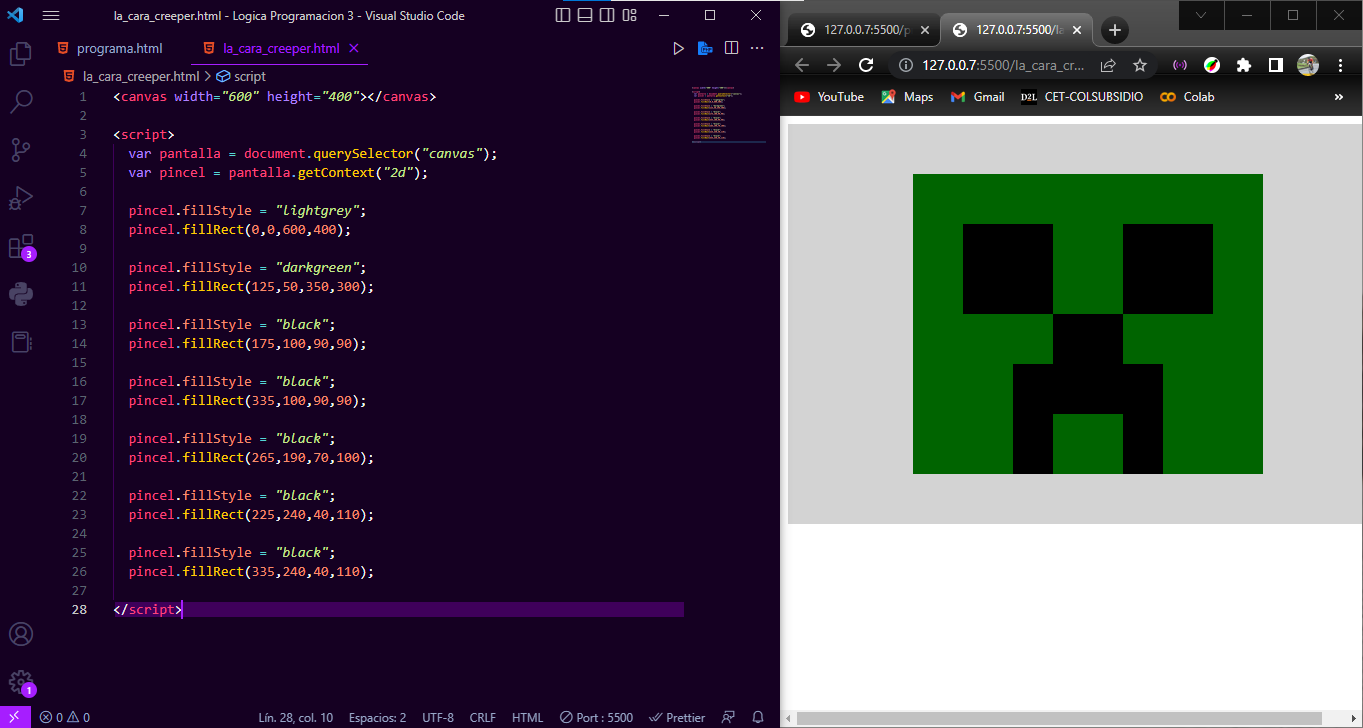Open the Run and Debug view
Image resolution: width=1363 pixels, height=728 pixels.
pyautogui.click(x=21, y=198)
